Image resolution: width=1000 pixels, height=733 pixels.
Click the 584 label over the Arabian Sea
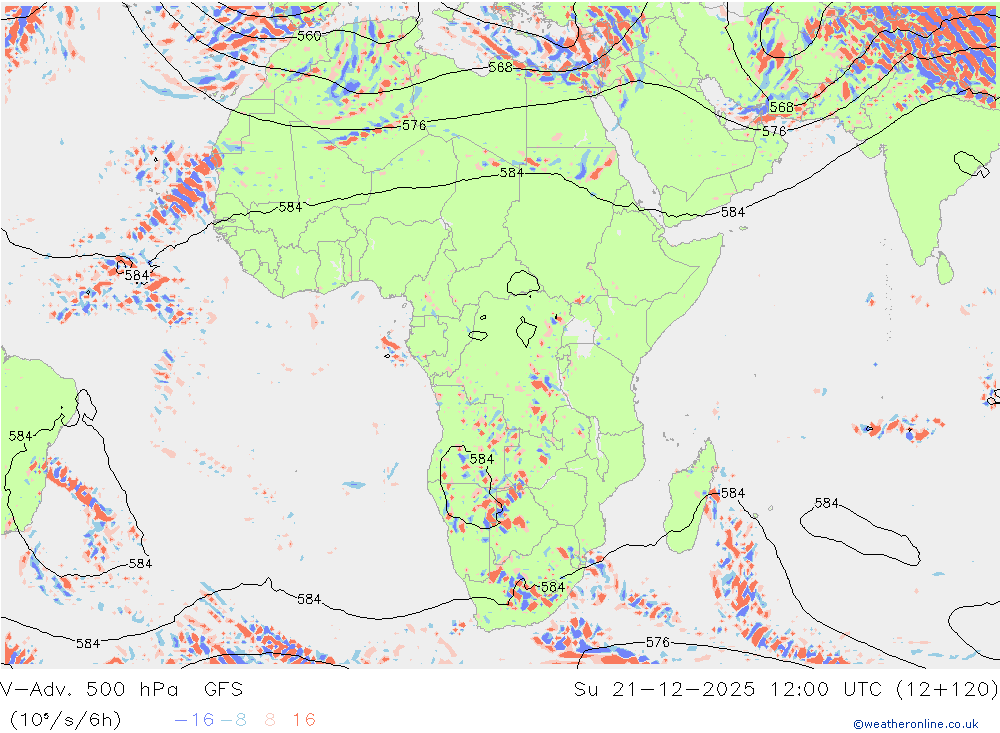point(733,212)
